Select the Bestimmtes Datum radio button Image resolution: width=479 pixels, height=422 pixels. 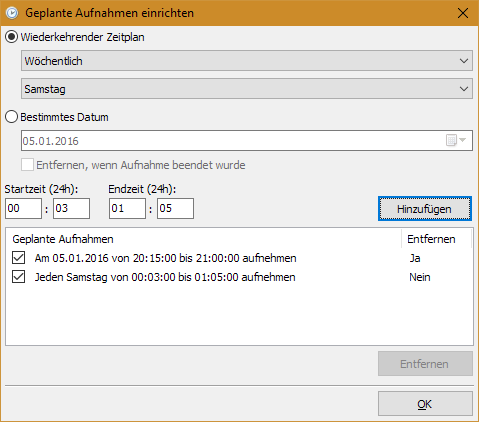tap(11, 117)
